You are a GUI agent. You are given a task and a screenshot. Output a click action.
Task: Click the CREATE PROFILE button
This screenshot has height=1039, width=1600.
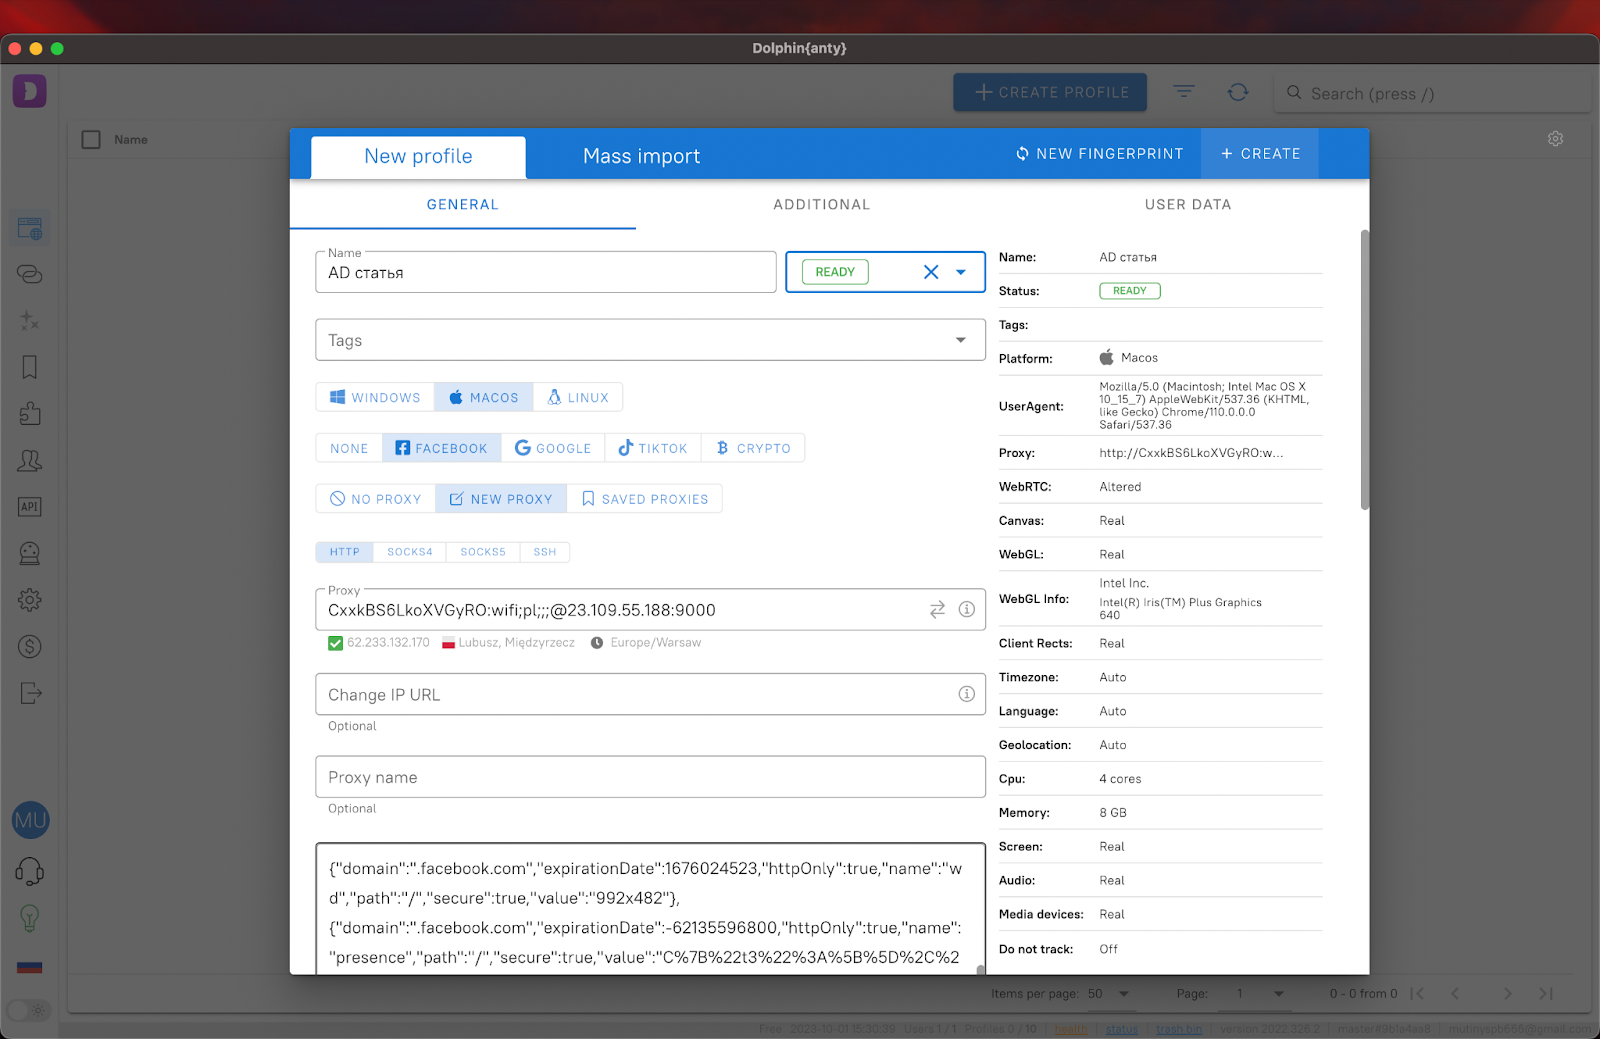tap(1051, 92)
